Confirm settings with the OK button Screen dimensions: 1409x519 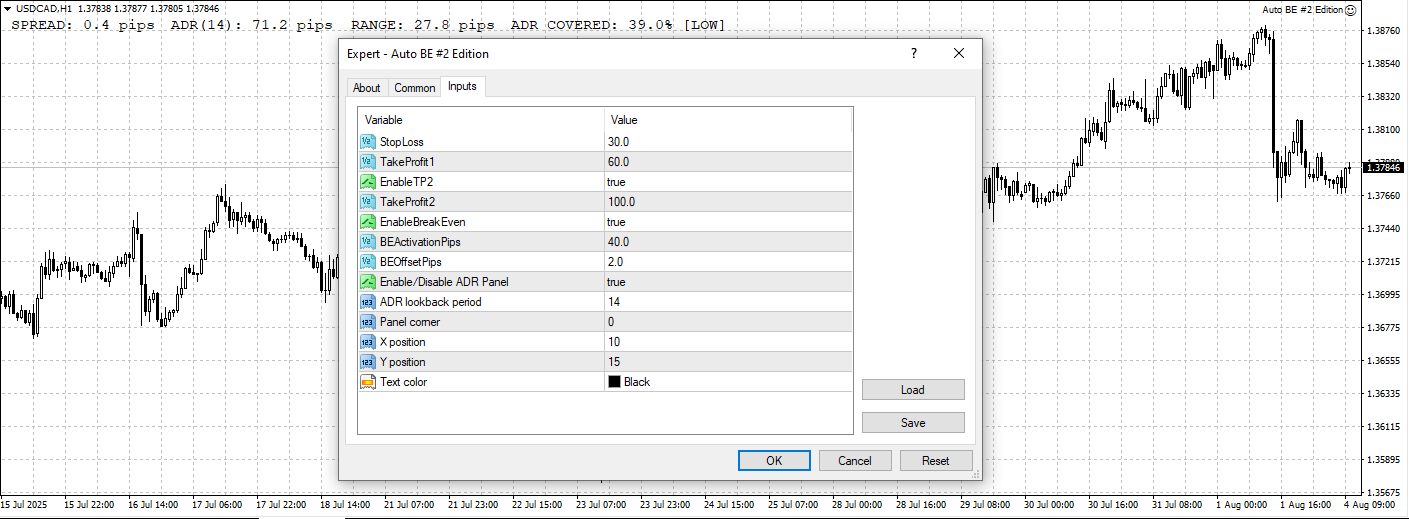point(774,461)
